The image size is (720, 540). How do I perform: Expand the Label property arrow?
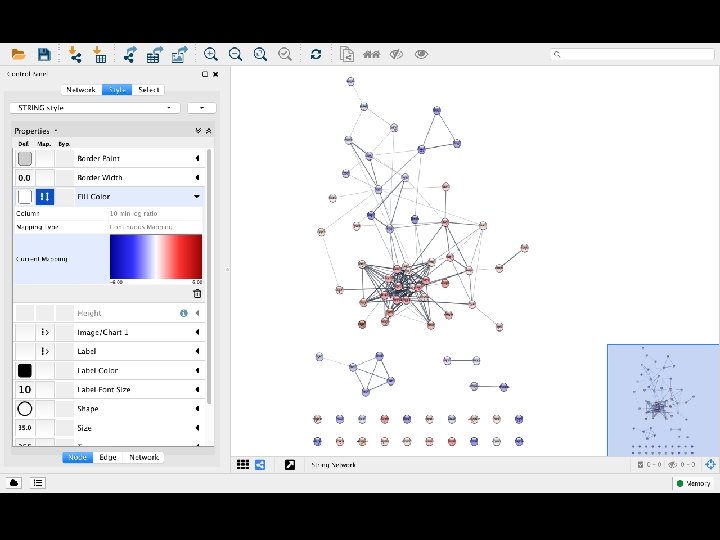[197, 351]
